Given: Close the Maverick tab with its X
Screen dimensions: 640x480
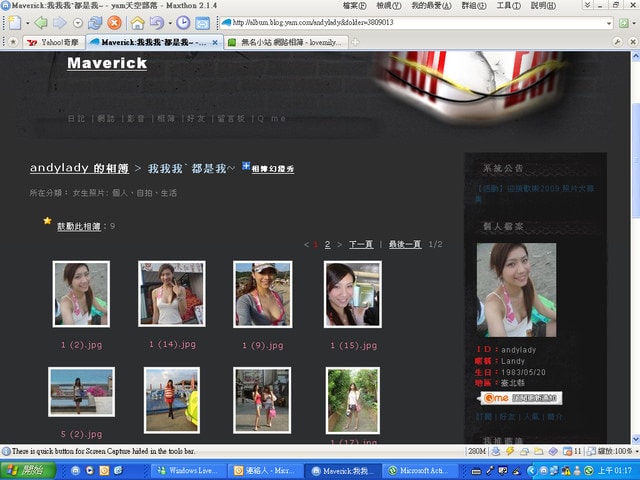Looking at the screenshot, I should pyautogui.click(x=215, y=42).
